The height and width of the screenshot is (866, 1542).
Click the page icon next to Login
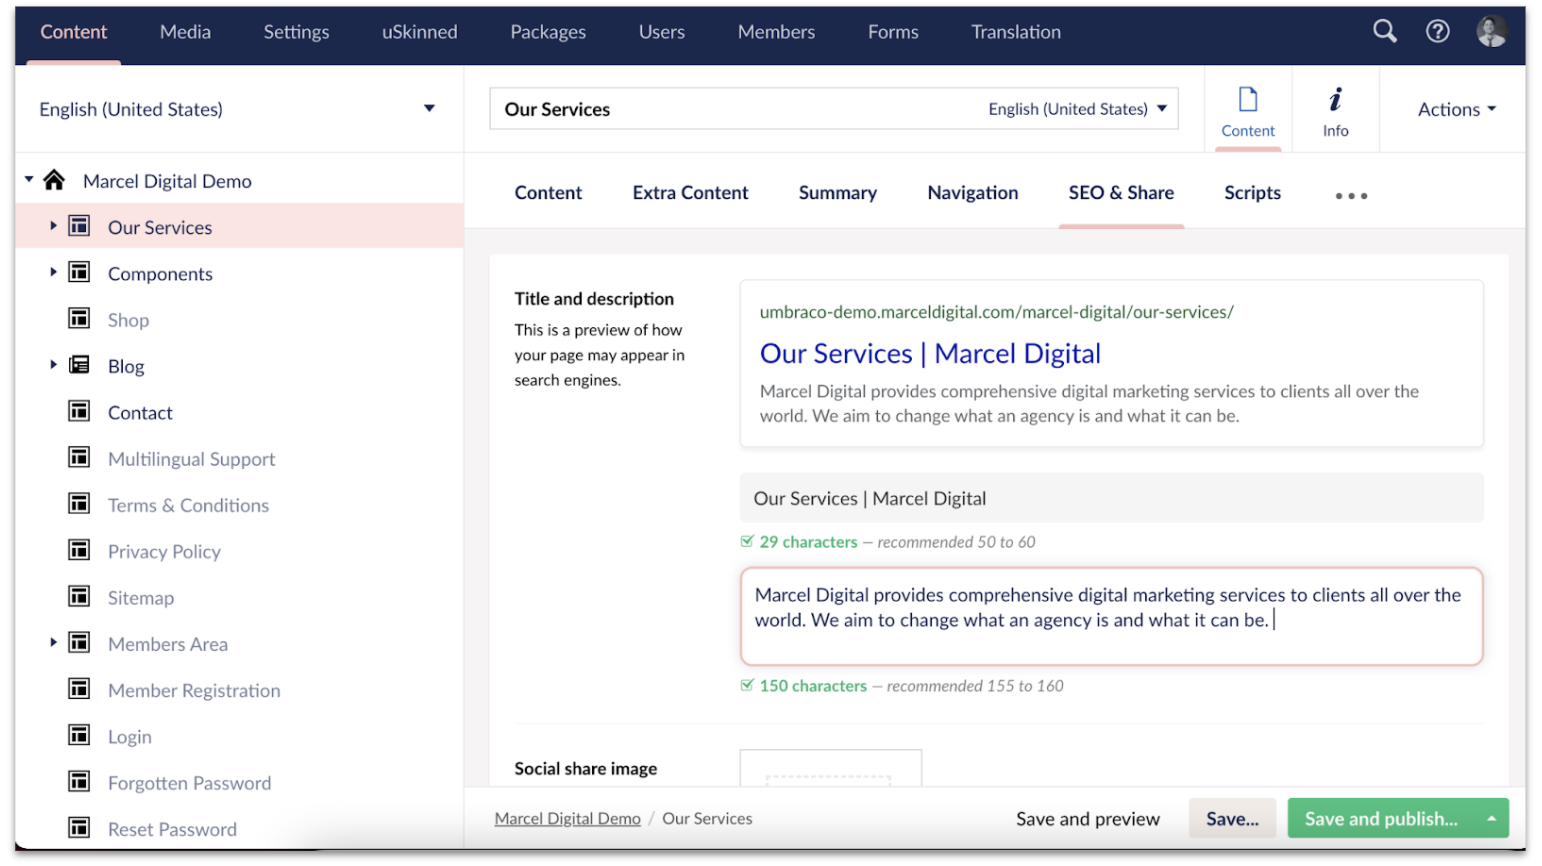(x=79, y=735)
